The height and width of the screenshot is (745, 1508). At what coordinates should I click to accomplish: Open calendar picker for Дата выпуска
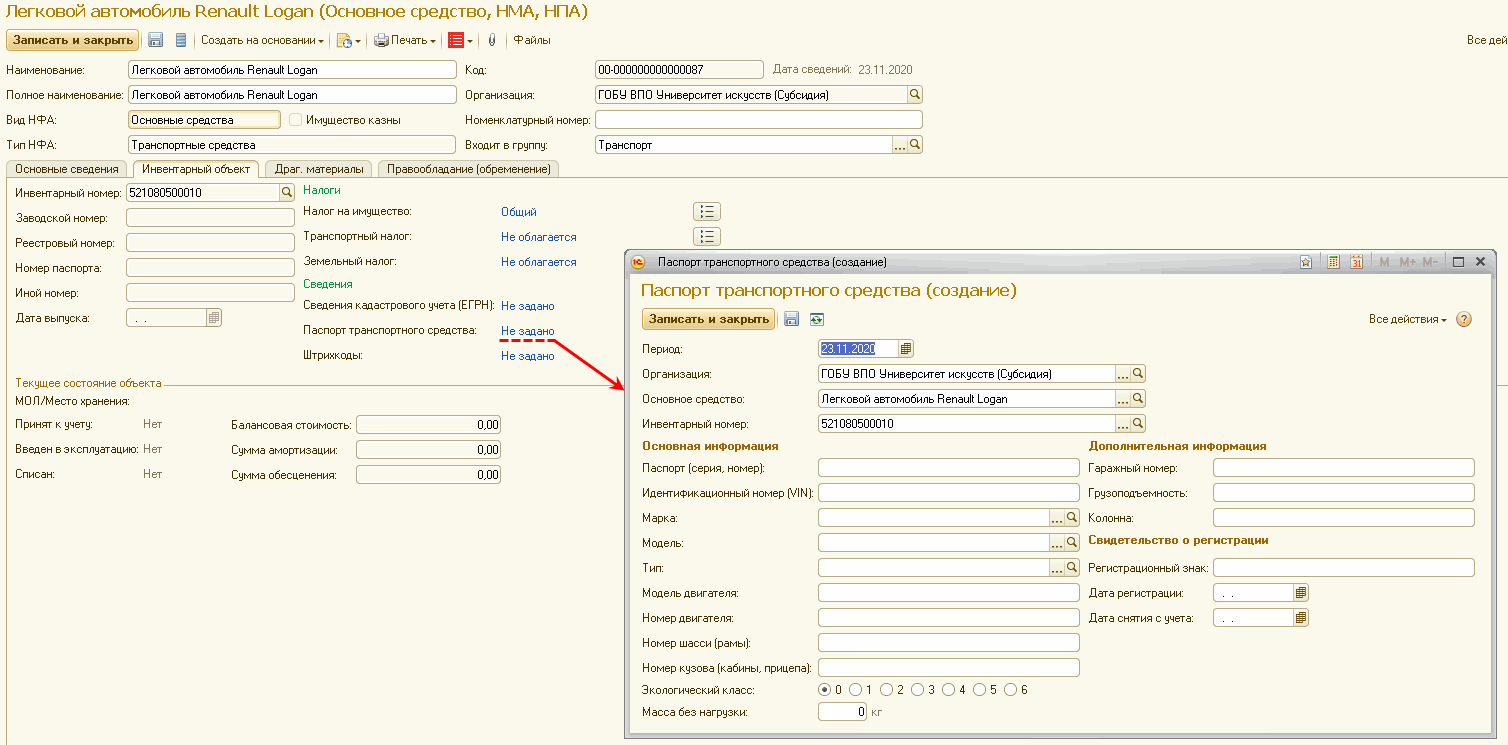214,318
